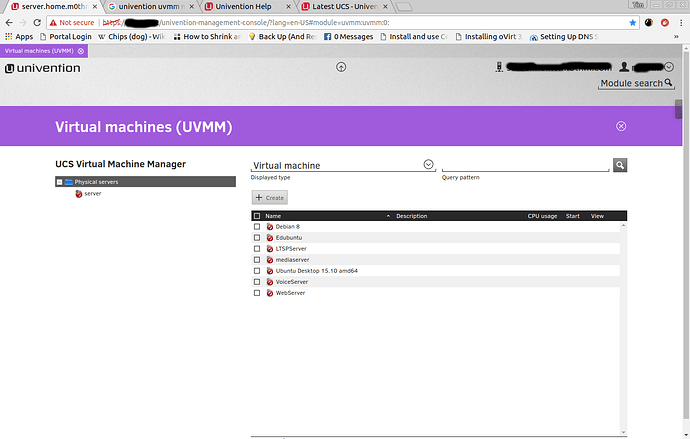Close the UVMM module with purple banner X
Screen dimensions: 690x439
[621, 126]
